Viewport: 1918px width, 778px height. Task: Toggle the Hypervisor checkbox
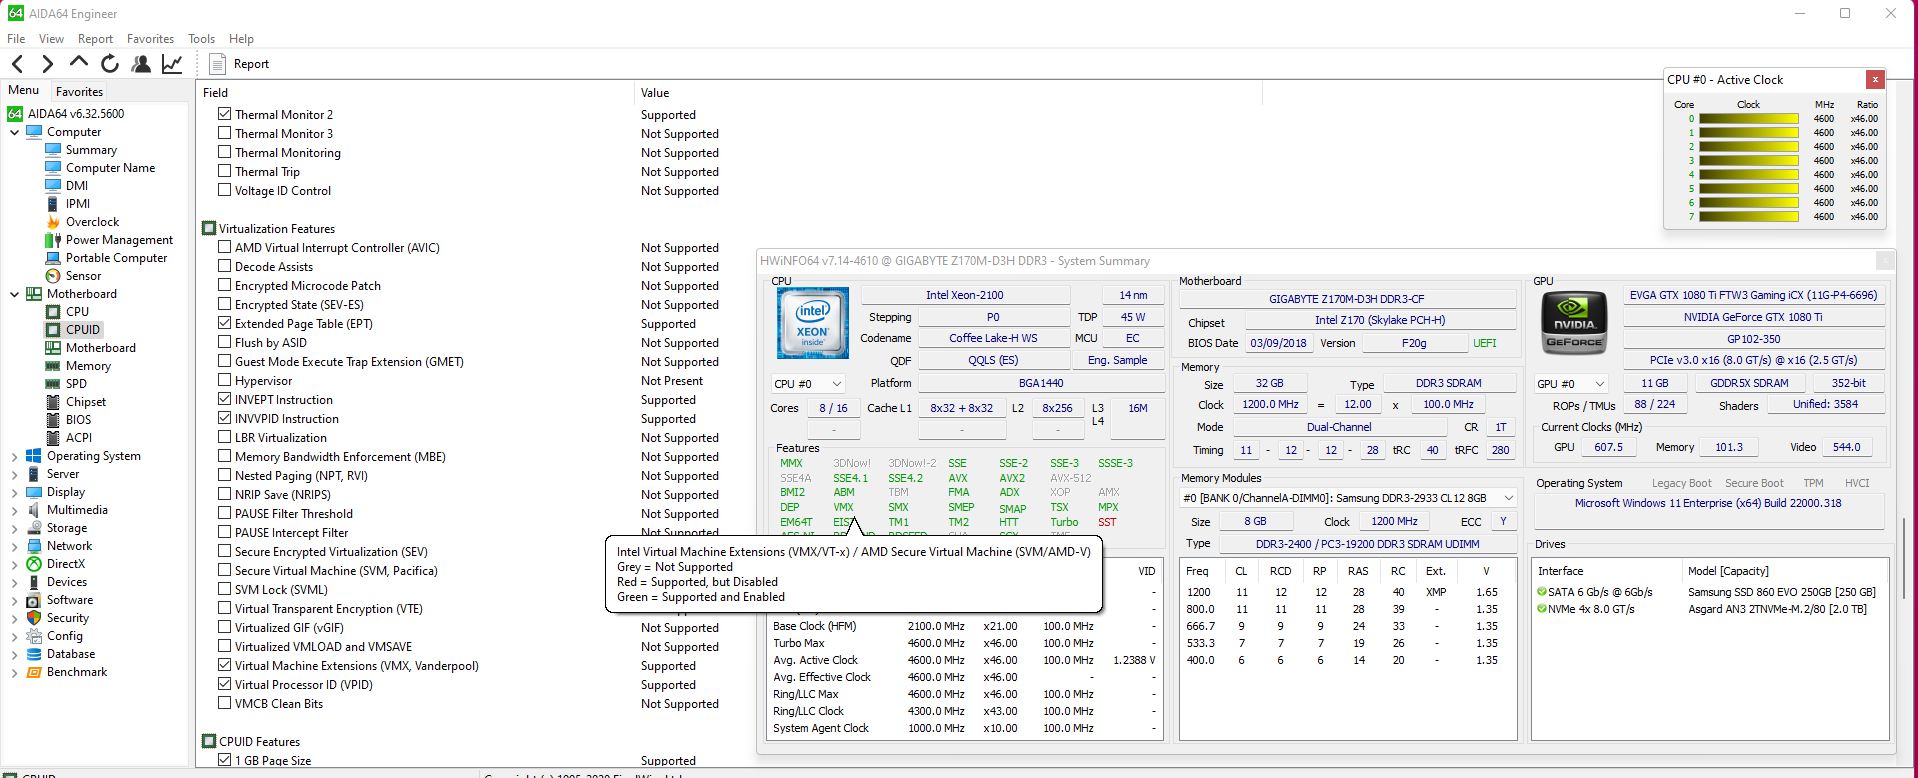tap(225, 380)
